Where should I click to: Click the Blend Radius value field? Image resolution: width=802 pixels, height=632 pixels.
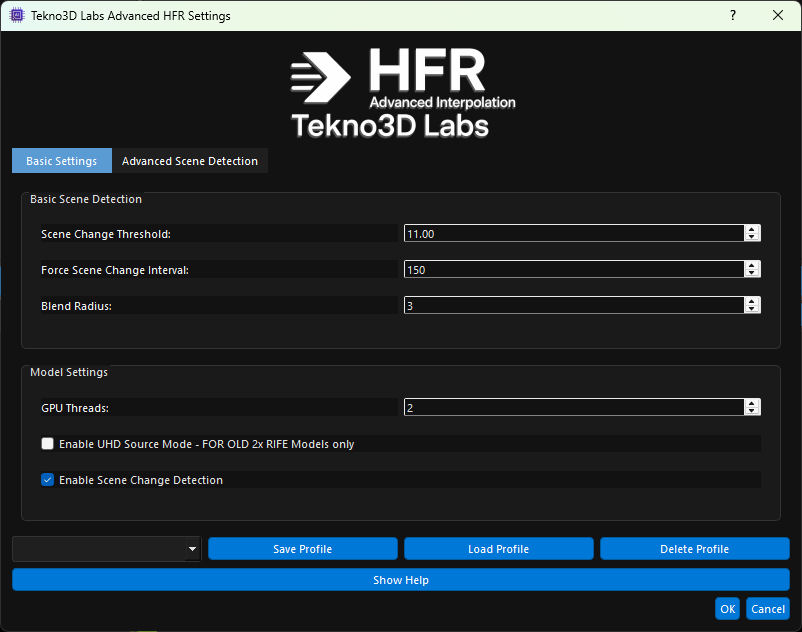(574, 305)
